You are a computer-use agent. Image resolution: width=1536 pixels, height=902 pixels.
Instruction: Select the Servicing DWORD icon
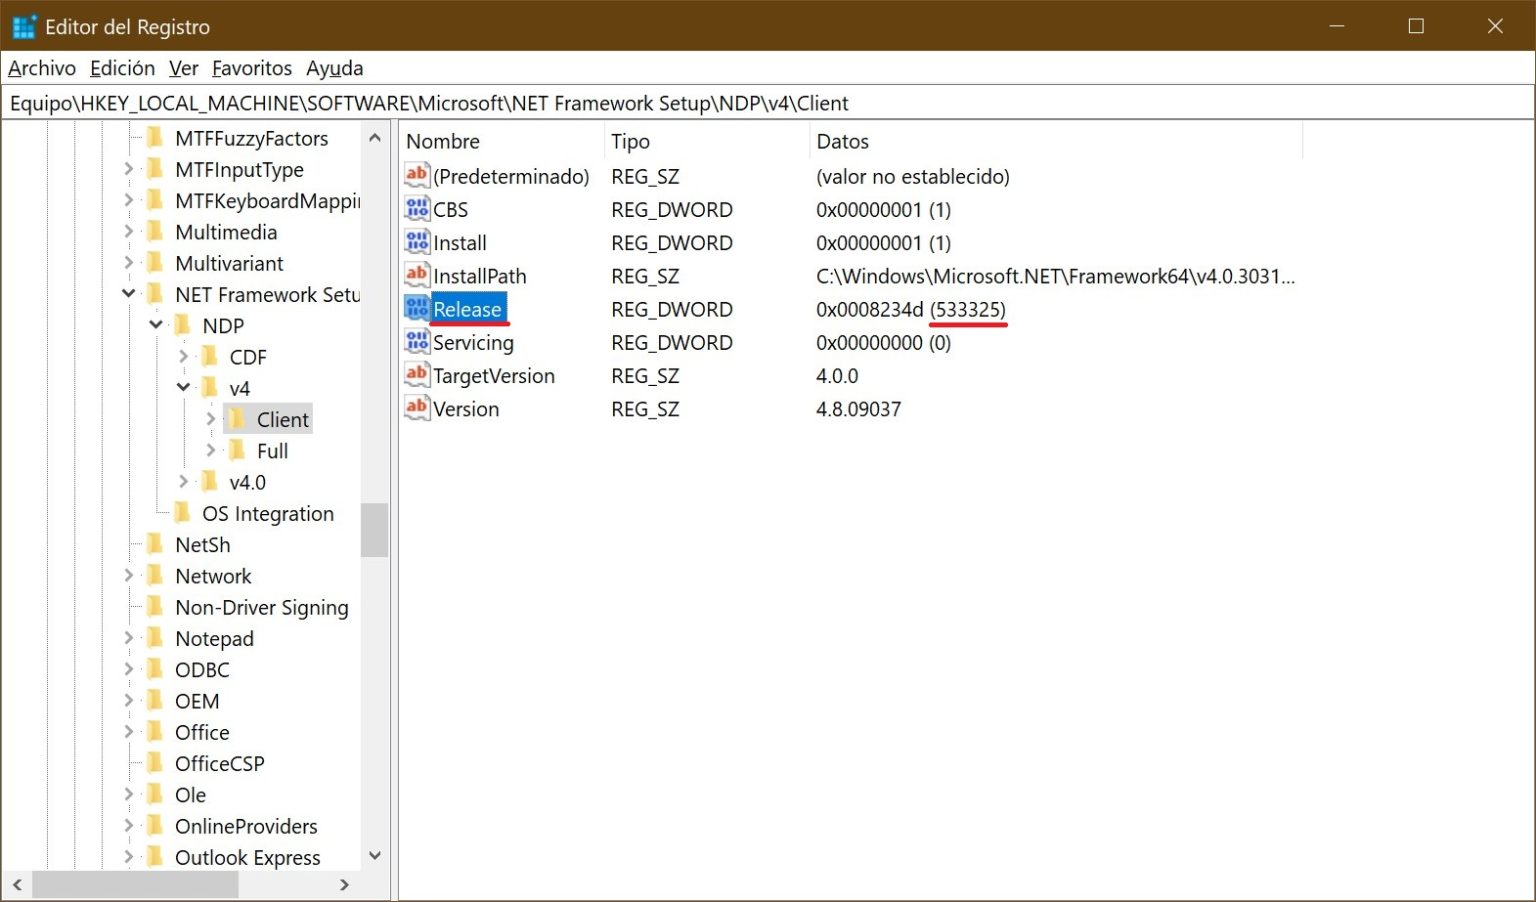pos(417,342)
